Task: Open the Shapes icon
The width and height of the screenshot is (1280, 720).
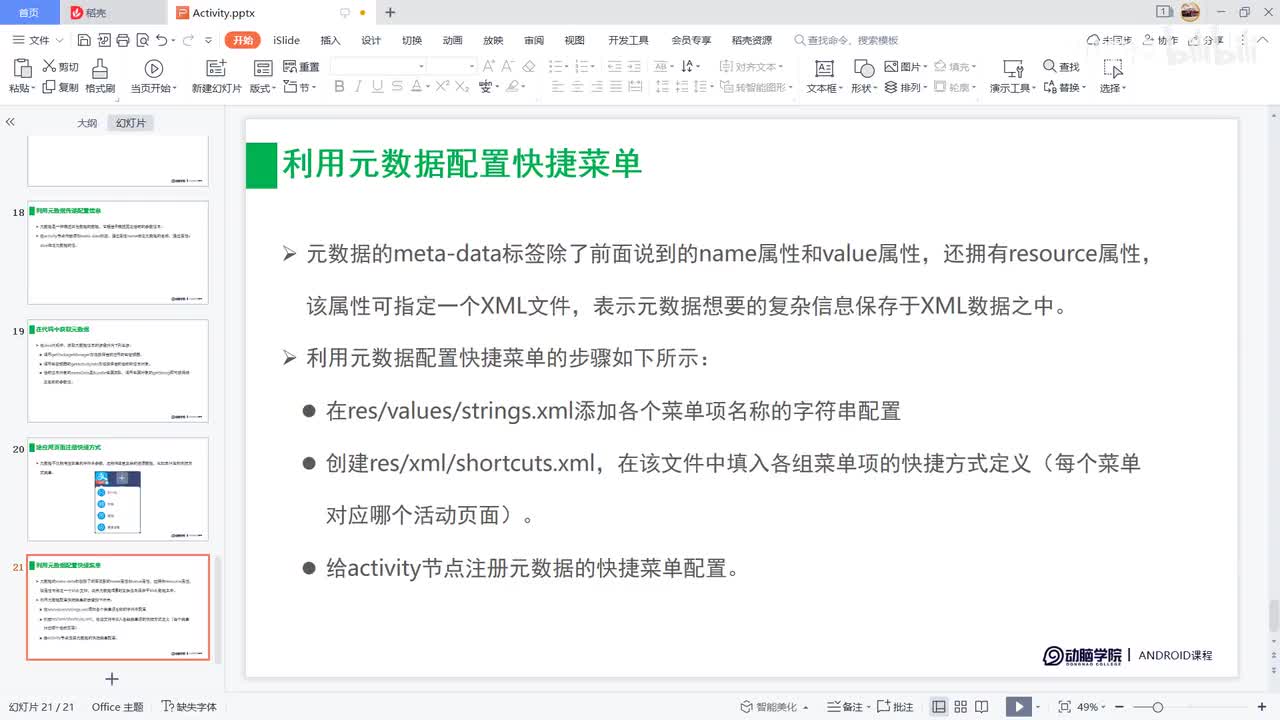Action: point(864,68)
